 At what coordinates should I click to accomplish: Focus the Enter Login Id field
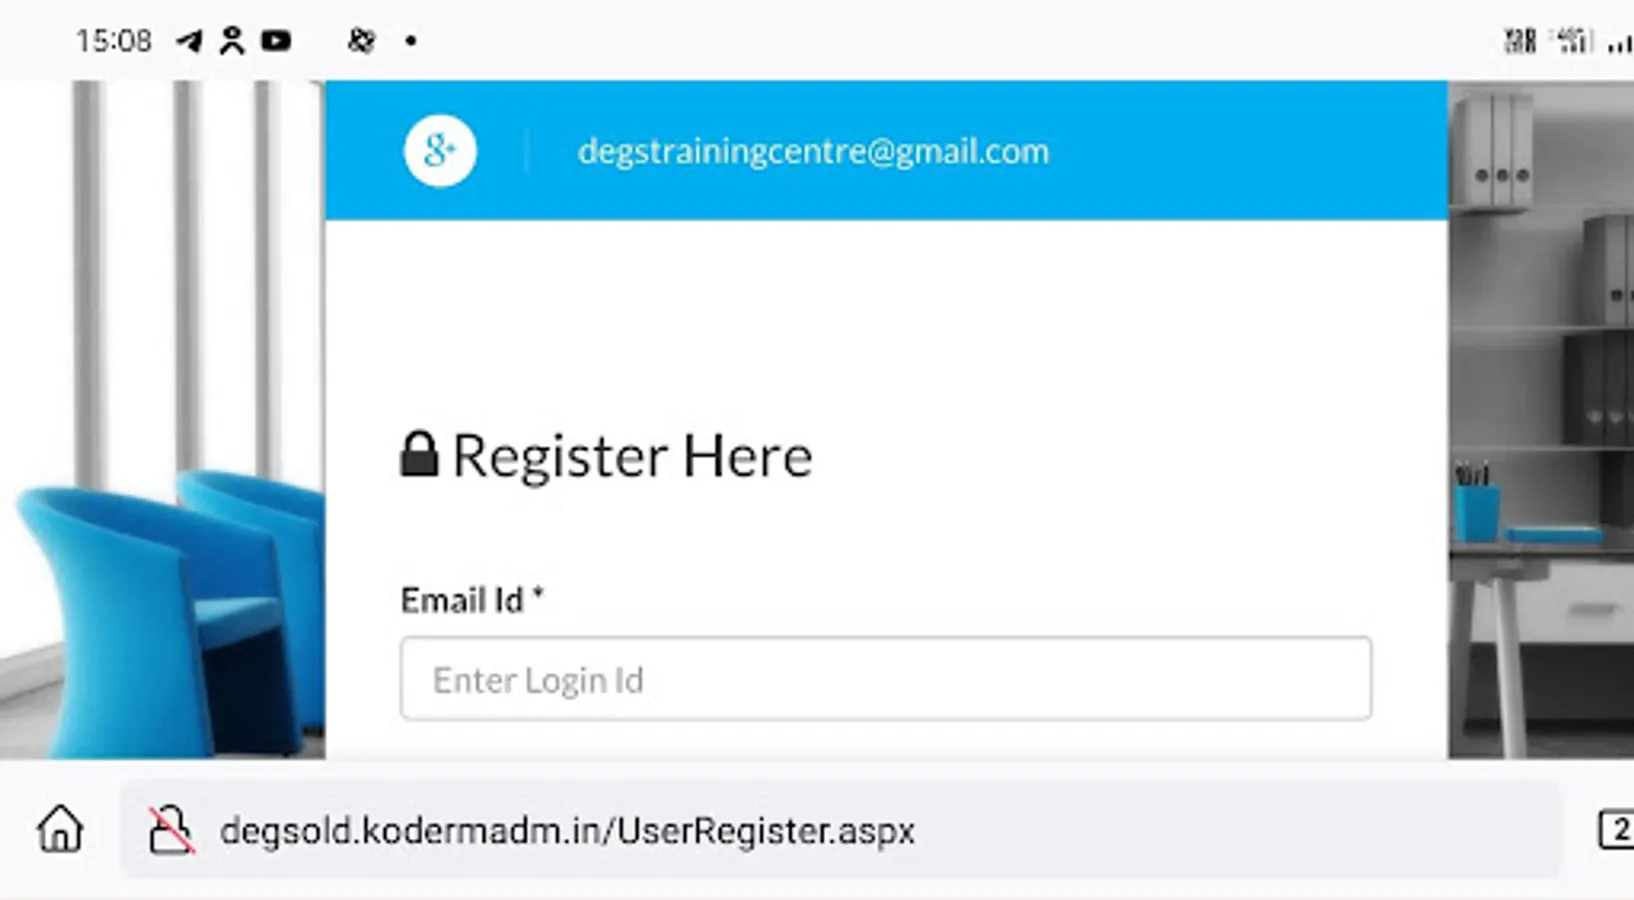(x=885, y=679)
